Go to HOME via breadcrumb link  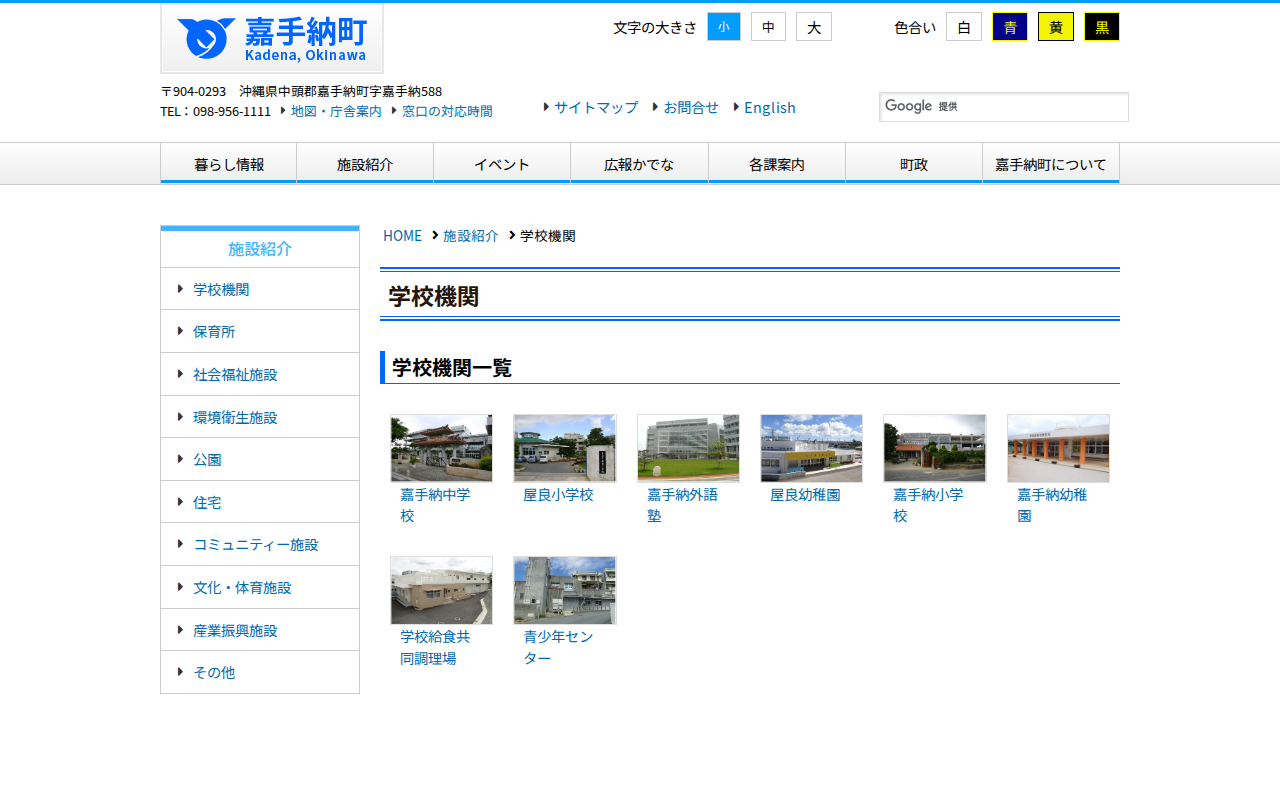pos(402,235)
